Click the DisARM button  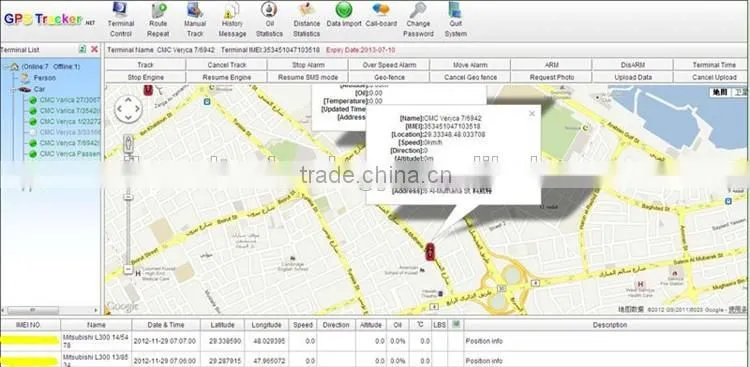coord(633,65)
